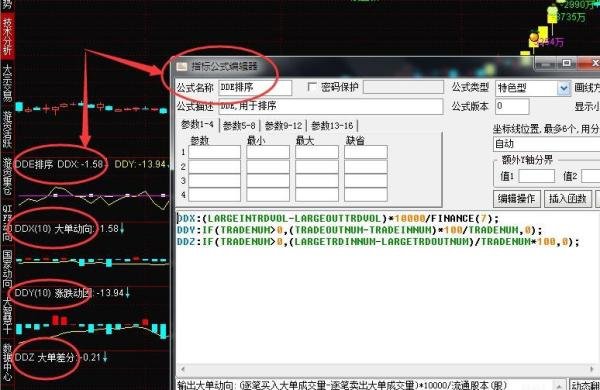
Task: Click the DDE排序 indicator label in chart
Action: pos(34,165)
